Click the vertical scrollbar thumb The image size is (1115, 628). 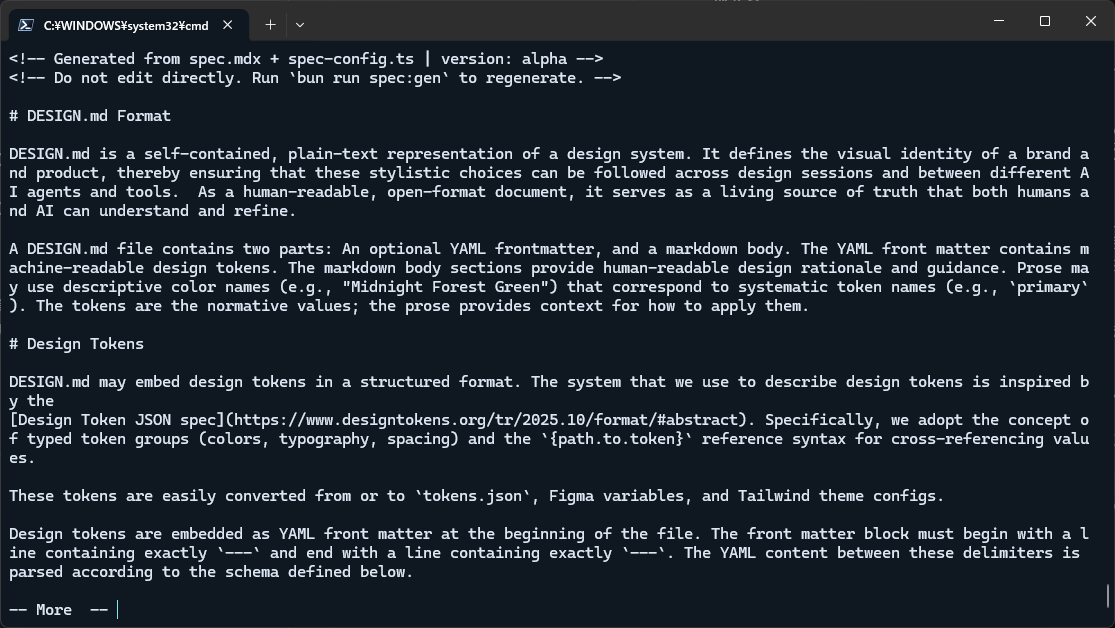(x=1108, y=596)
